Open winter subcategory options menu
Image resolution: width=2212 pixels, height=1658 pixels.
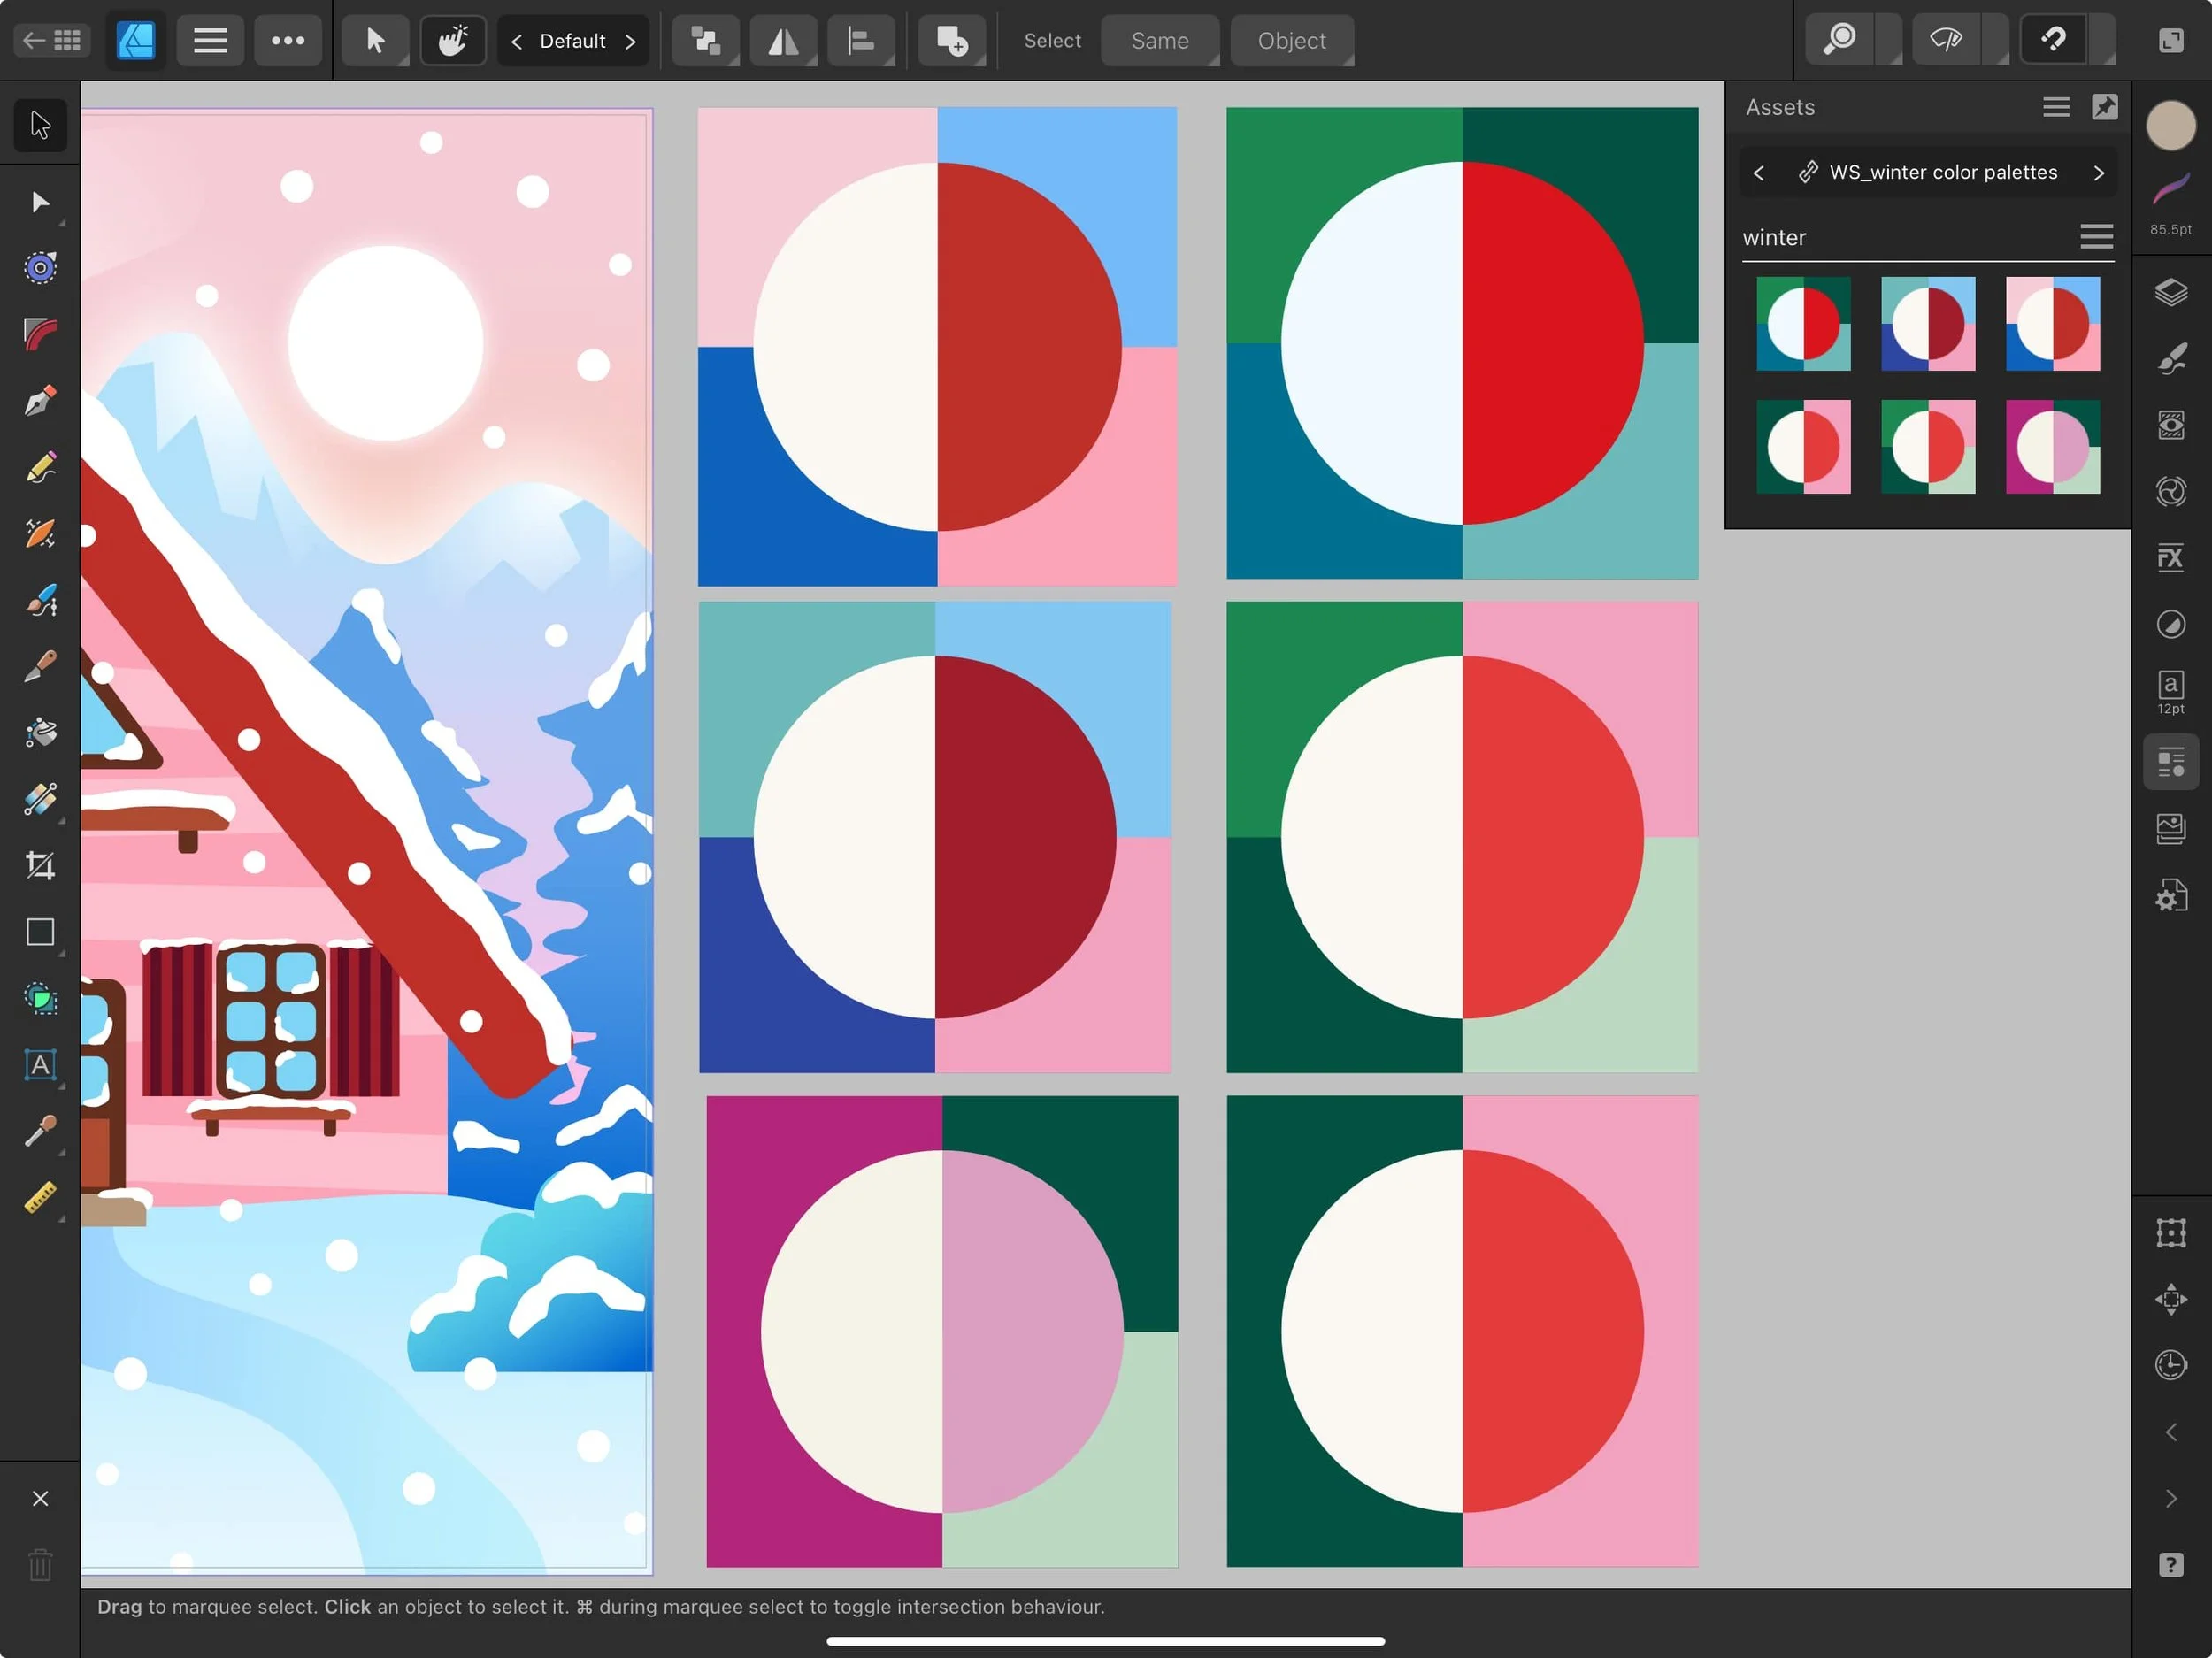click(x=2096, y=237)
